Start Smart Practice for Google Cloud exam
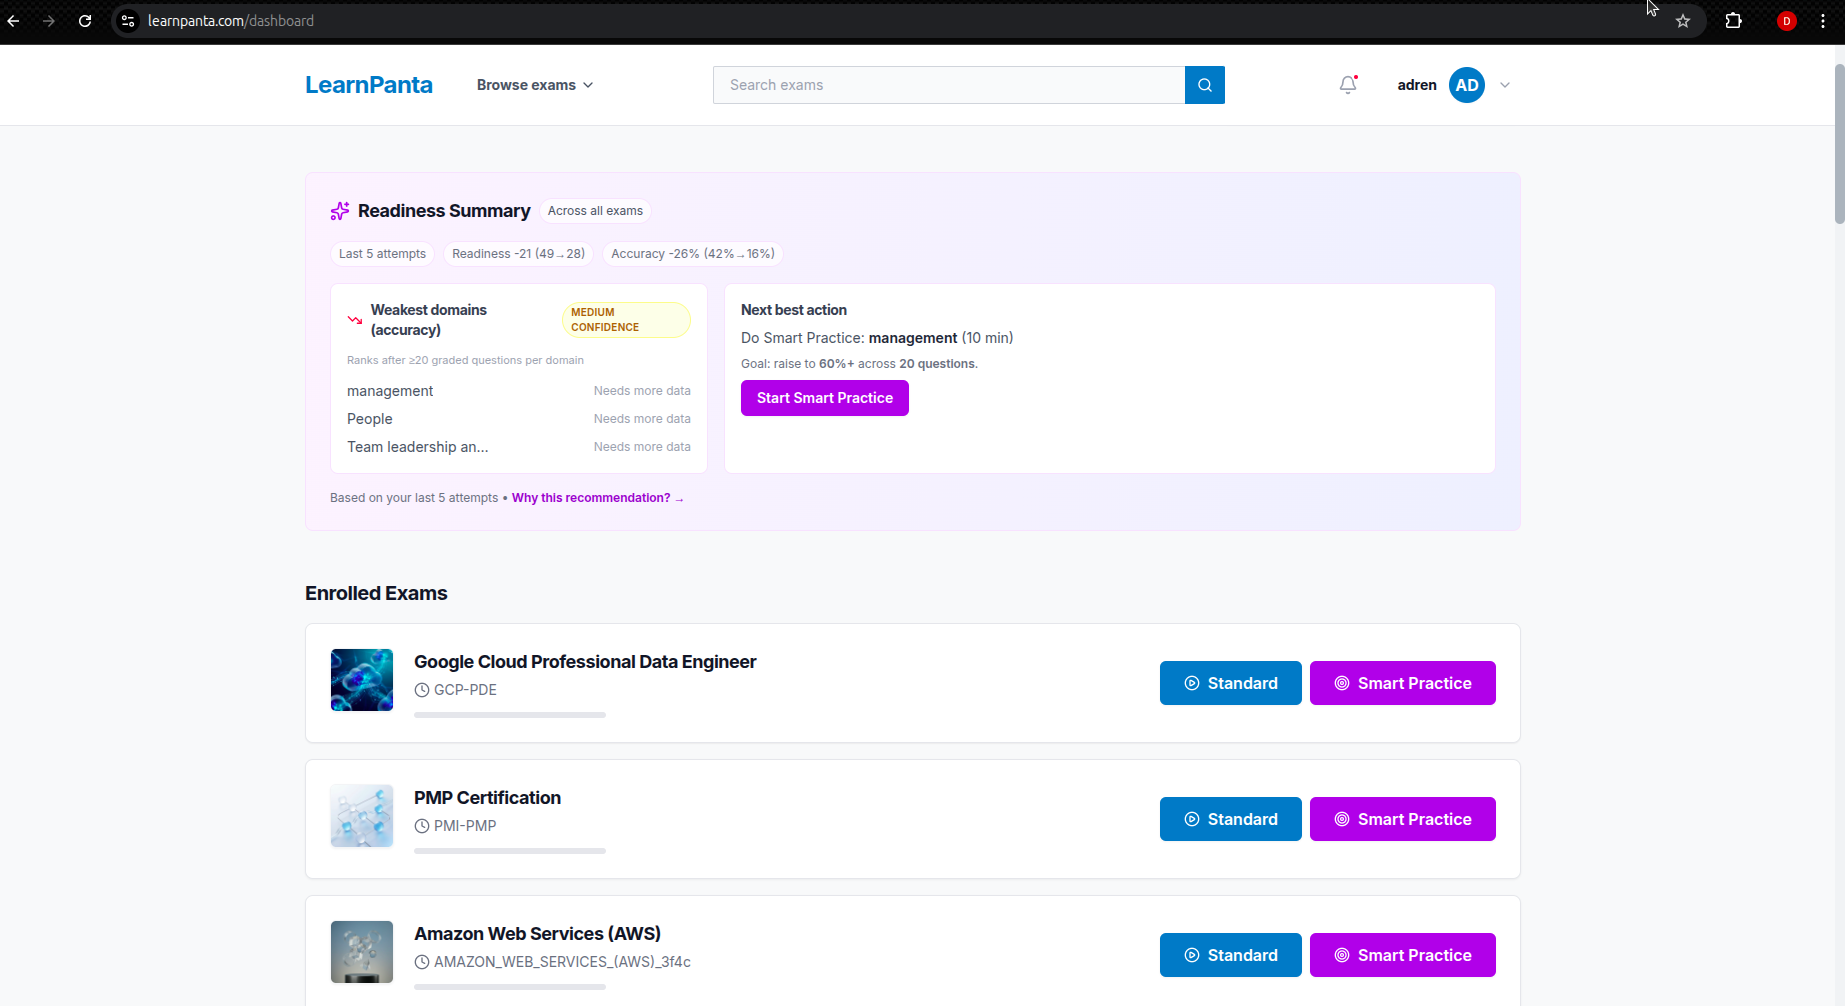The image size is (1845, 1006). coord(1403,683)
